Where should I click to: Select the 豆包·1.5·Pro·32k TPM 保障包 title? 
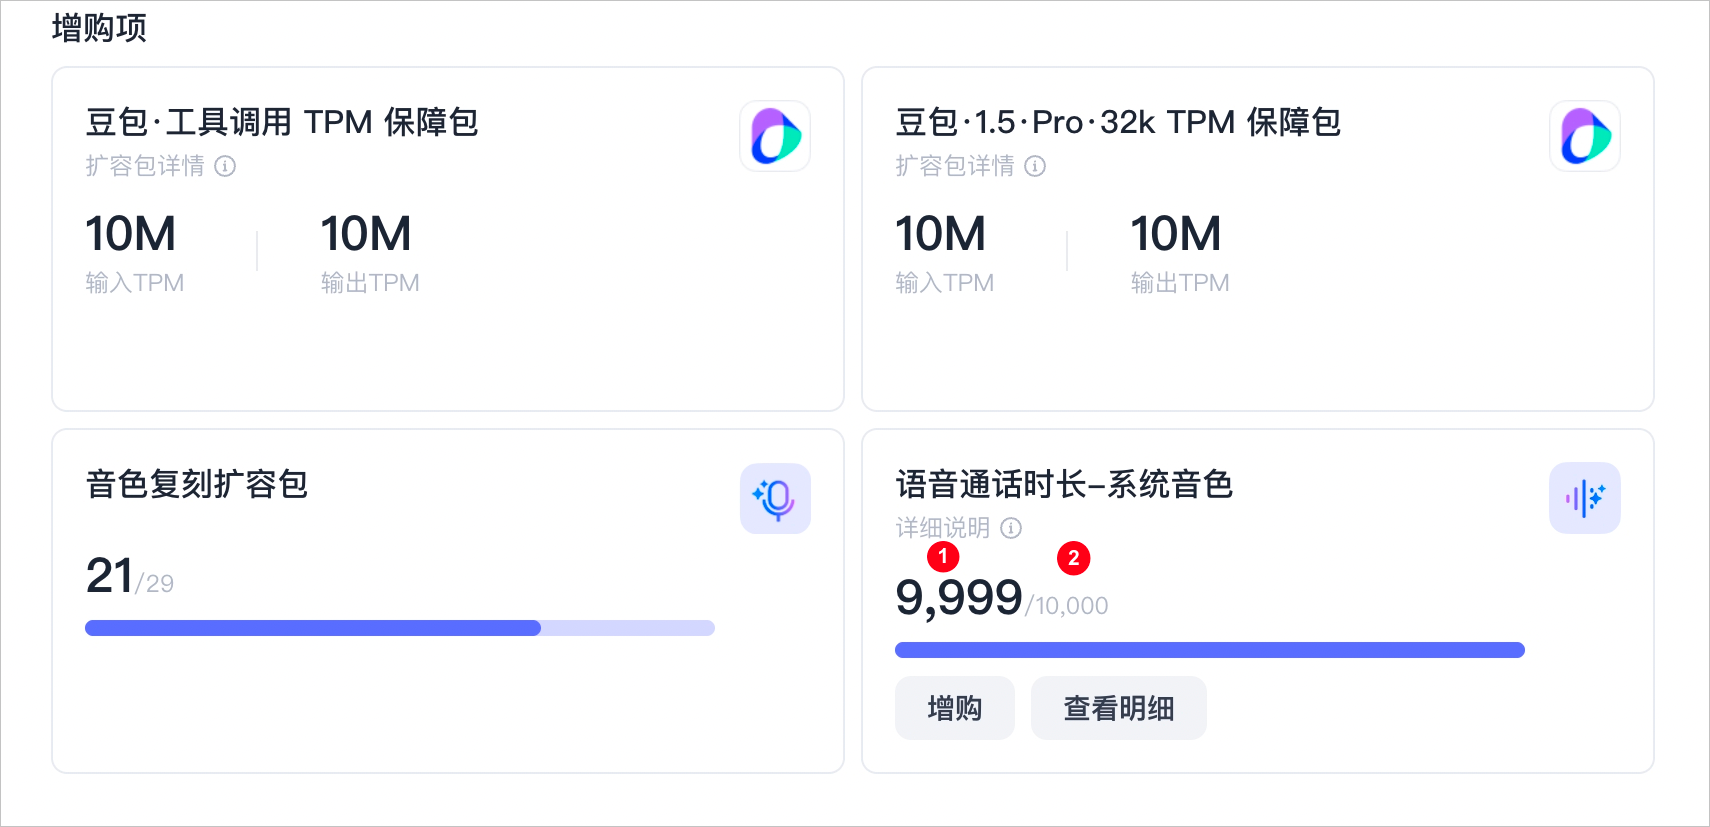pos(1118,122)
